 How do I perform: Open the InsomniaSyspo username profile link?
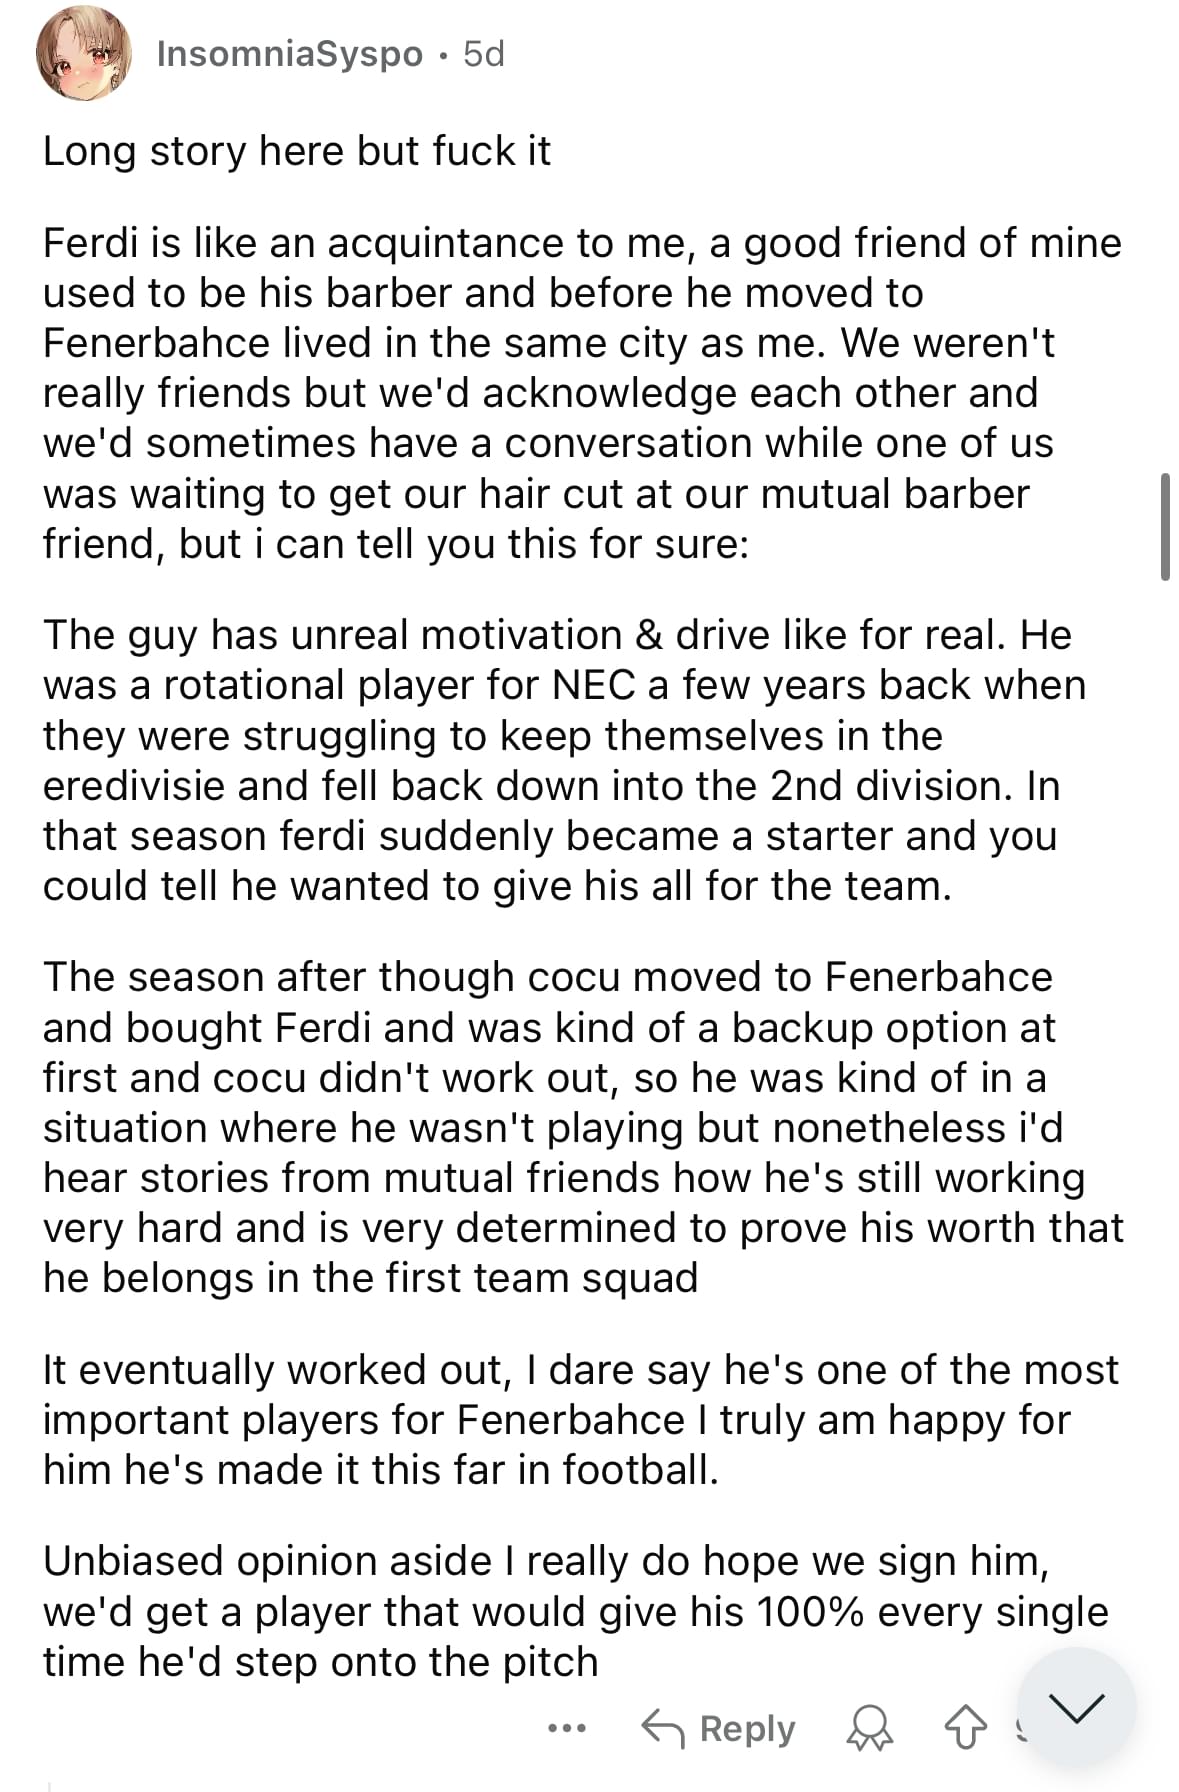[290, 54]
